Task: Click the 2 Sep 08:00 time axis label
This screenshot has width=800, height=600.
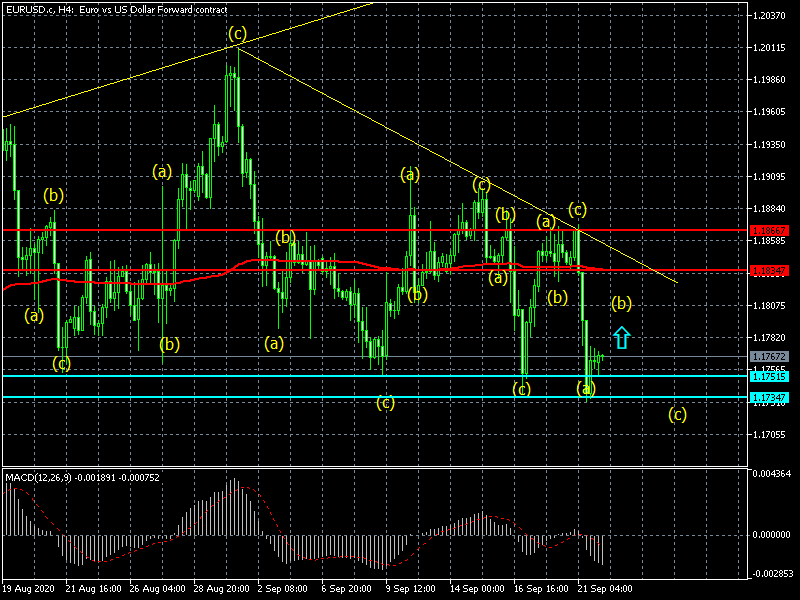Action: 282,590
